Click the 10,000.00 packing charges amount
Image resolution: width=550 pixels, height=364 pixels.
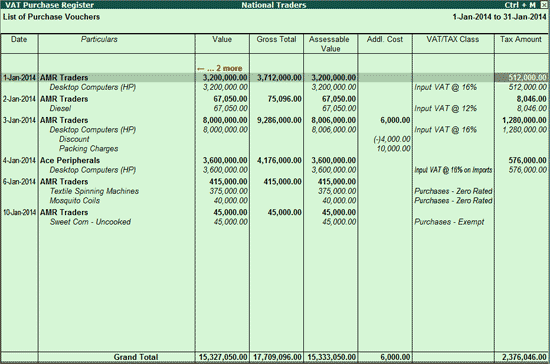(393, 149)
